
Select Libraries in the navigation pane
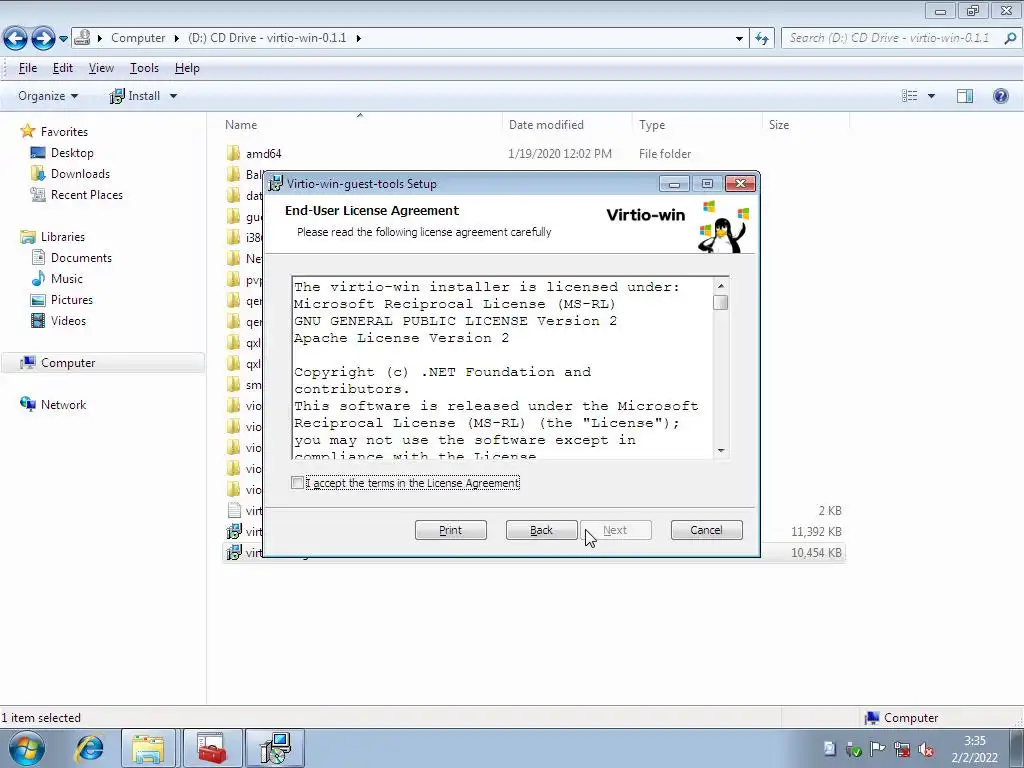[x=63, y=236]
